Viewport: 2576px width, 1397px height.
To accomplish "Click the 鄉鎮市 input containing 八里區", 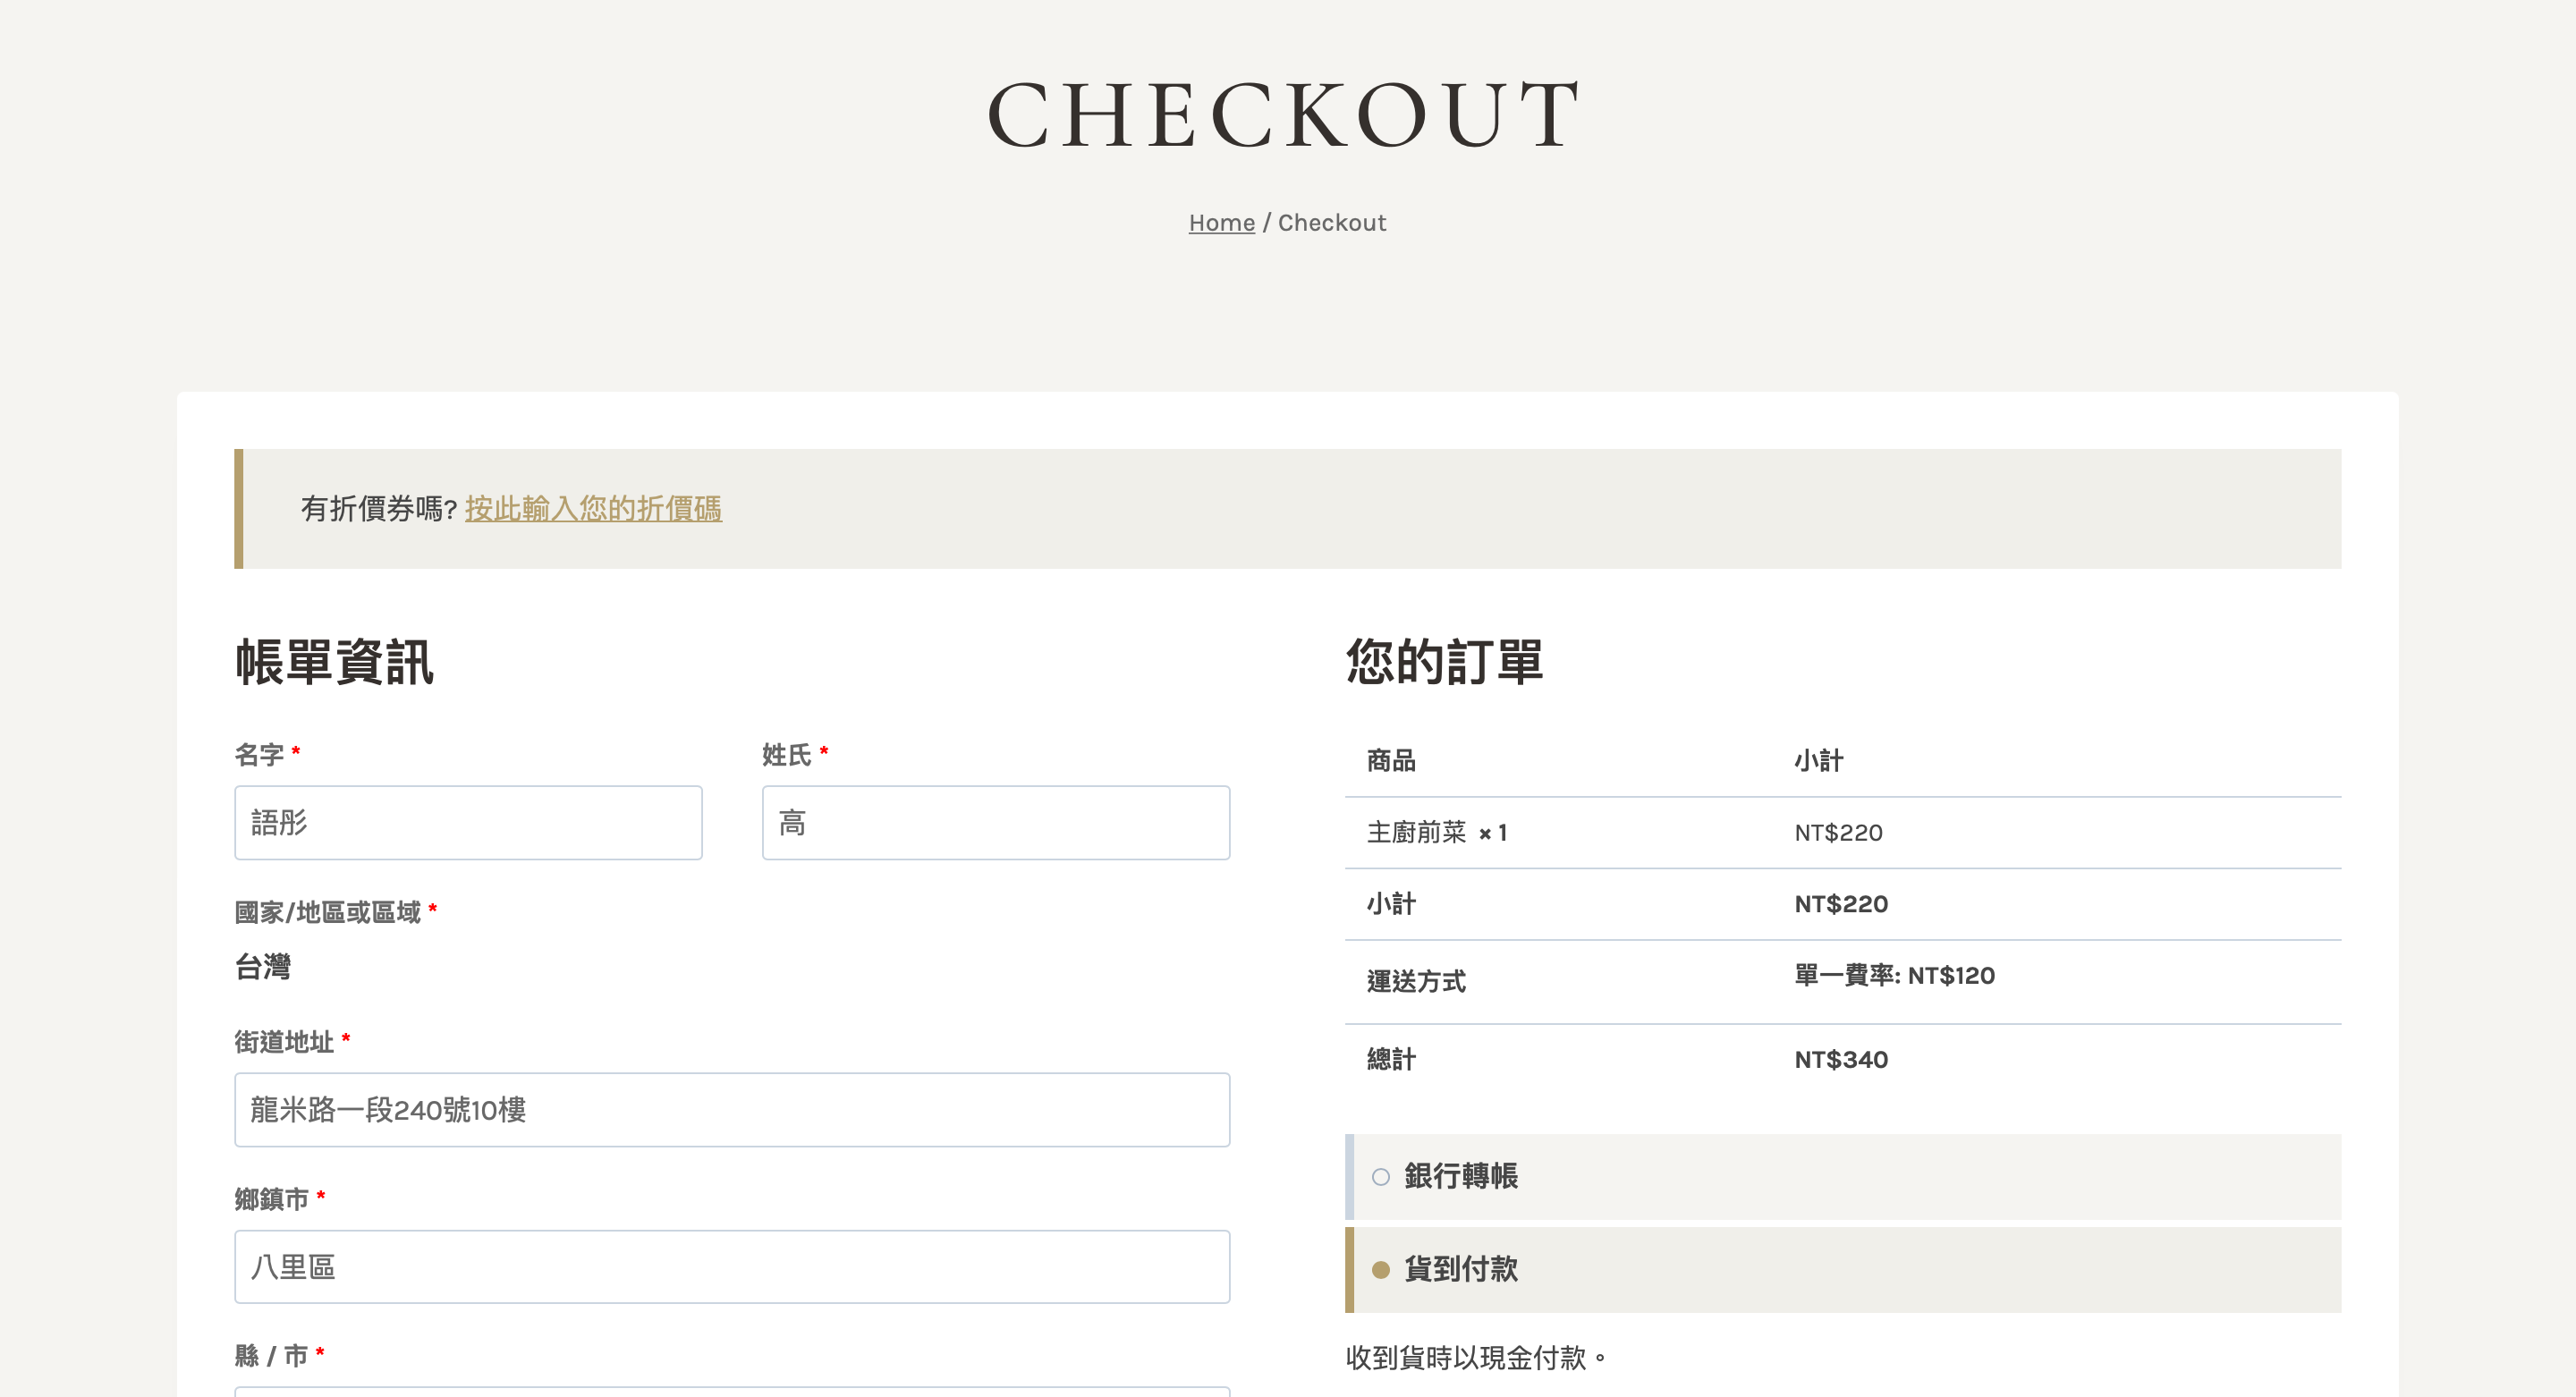I will point(731,1267).
